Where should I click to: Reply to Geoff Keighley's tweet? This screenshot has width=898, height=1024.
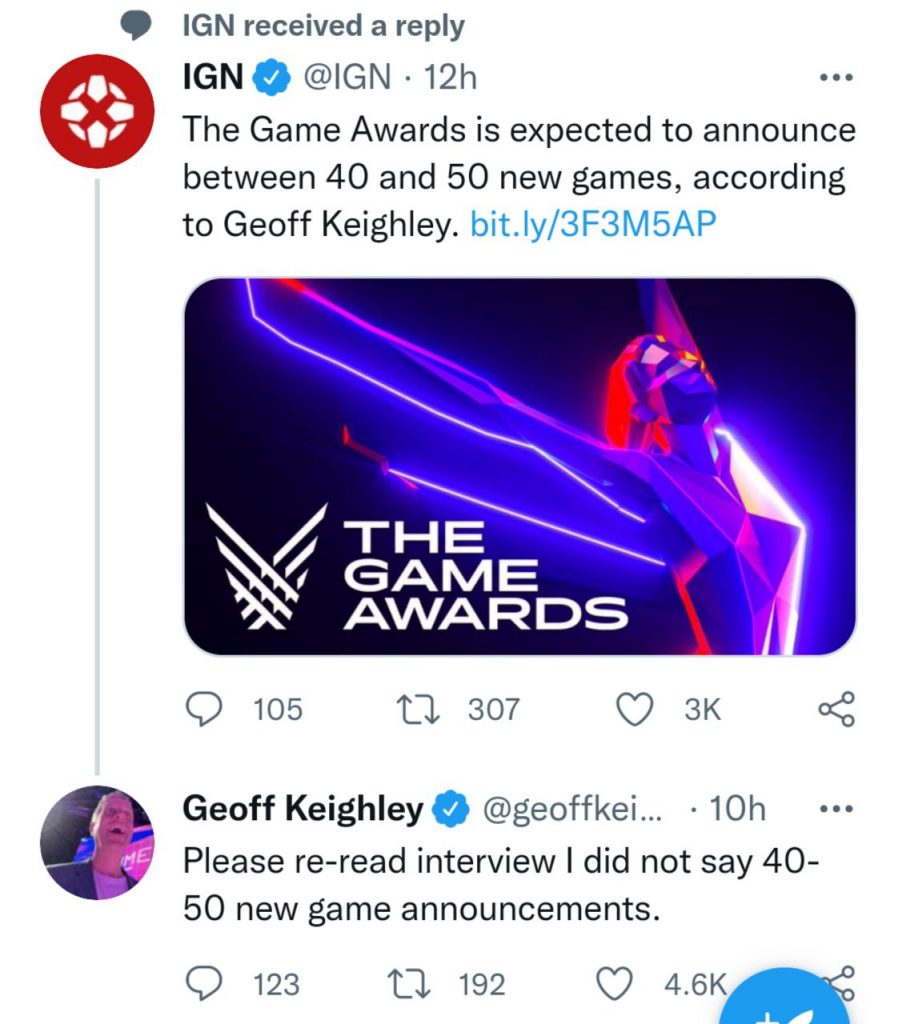206,984
